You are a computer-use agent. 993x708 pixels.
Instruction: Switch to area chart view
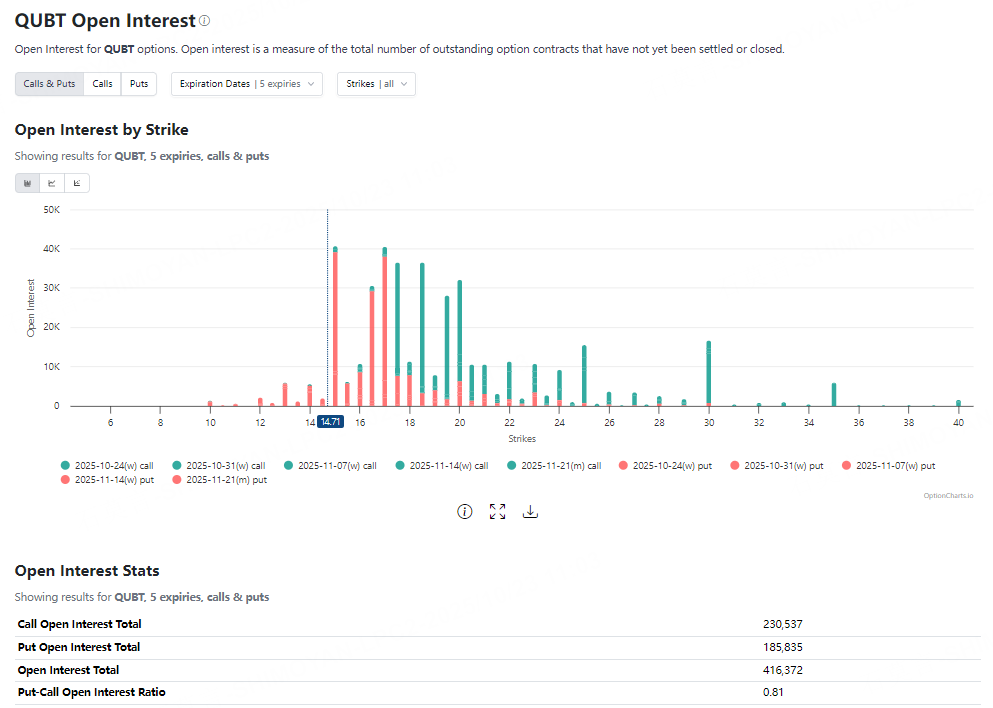tap(76, 183)
